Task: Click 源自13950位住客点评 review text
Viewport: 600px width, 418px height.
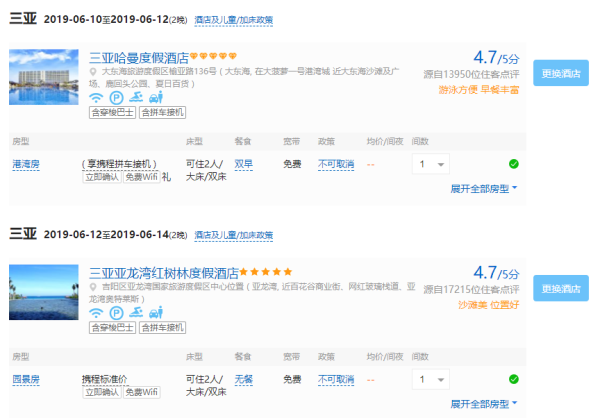Action: pyautogui.click(x=471, y=74)
